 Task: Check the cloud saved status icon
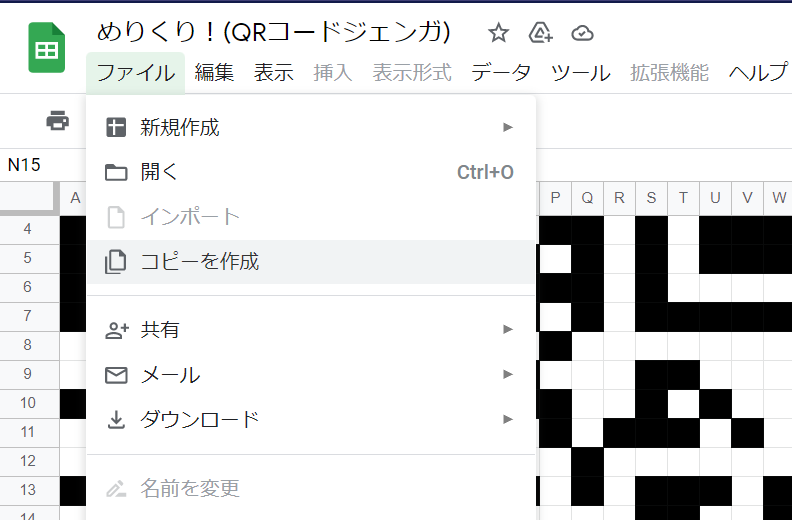[x=582, y=33]
